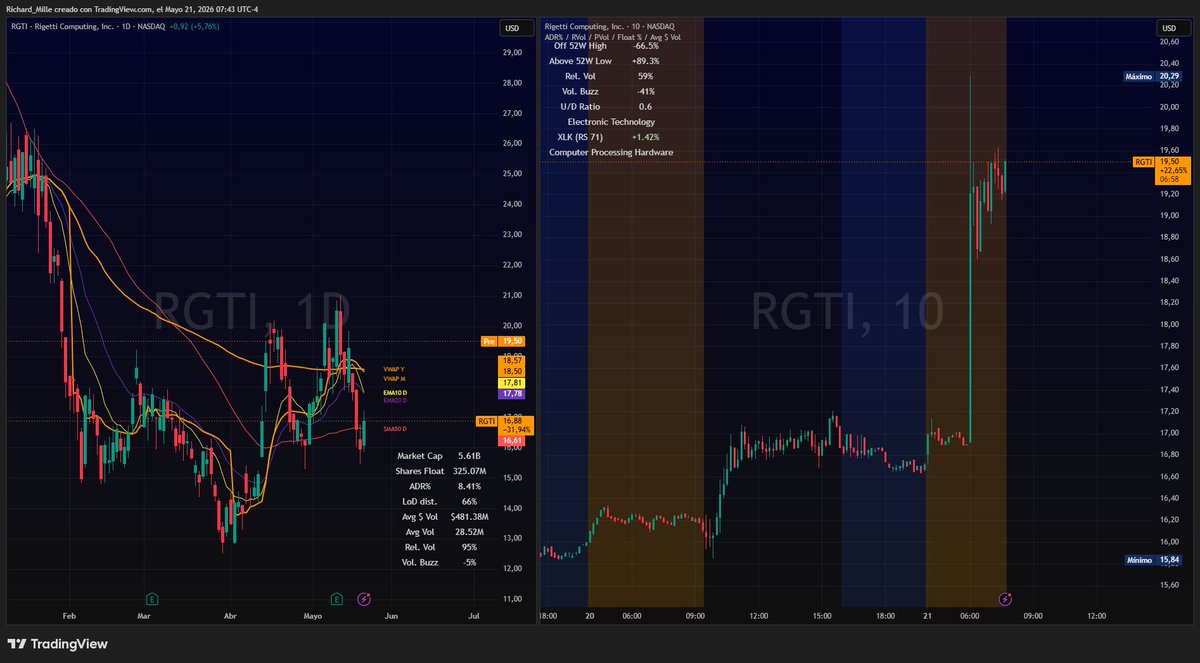This screenshot has width=1200, height=663.
Task: Click the U/D Ratio 0.6 row
Action: pyautogui.click(x=605, y=106)
